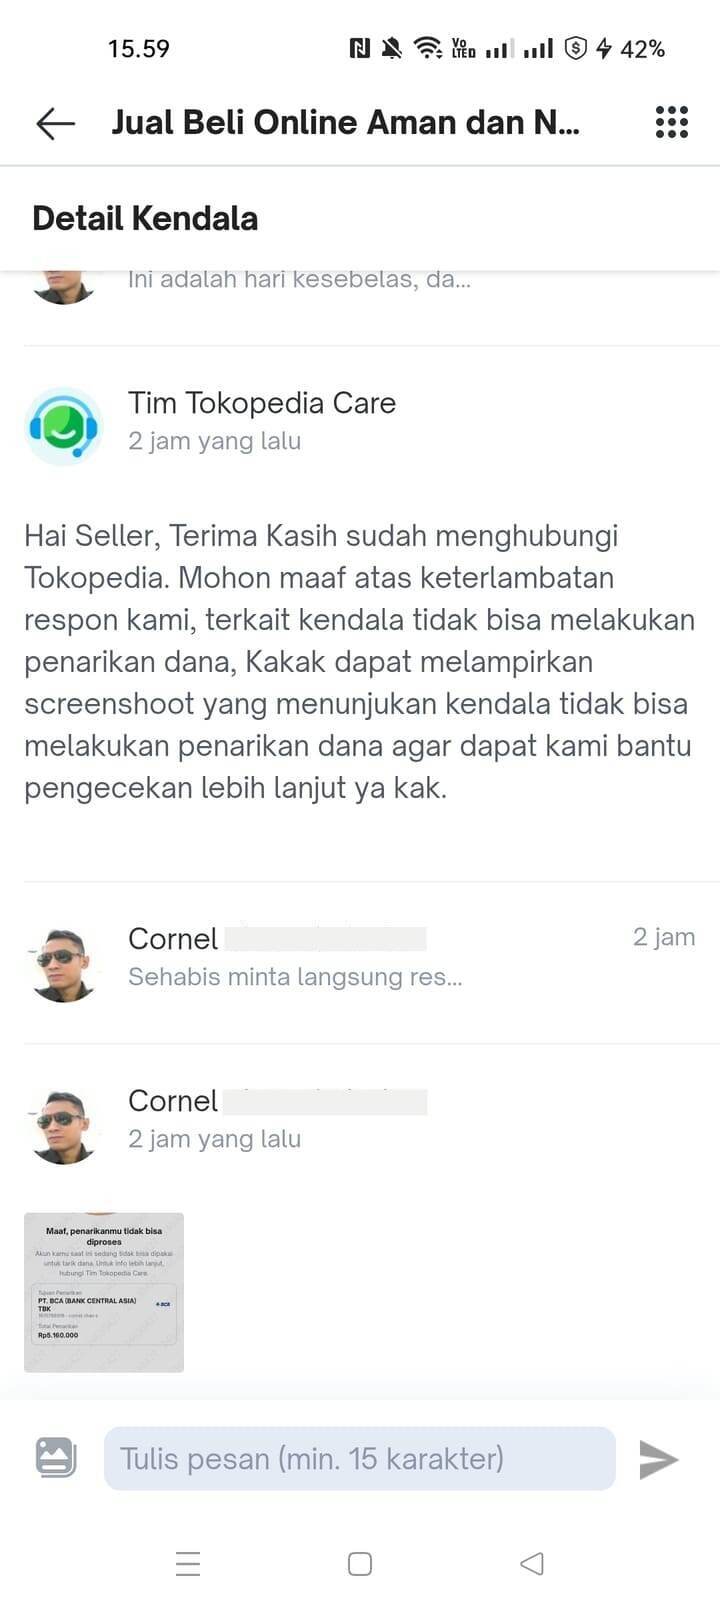Tap the image attachment icon
This screenshot has width=720, height=1608.
pyautogui.click(x=56, y=1457)
